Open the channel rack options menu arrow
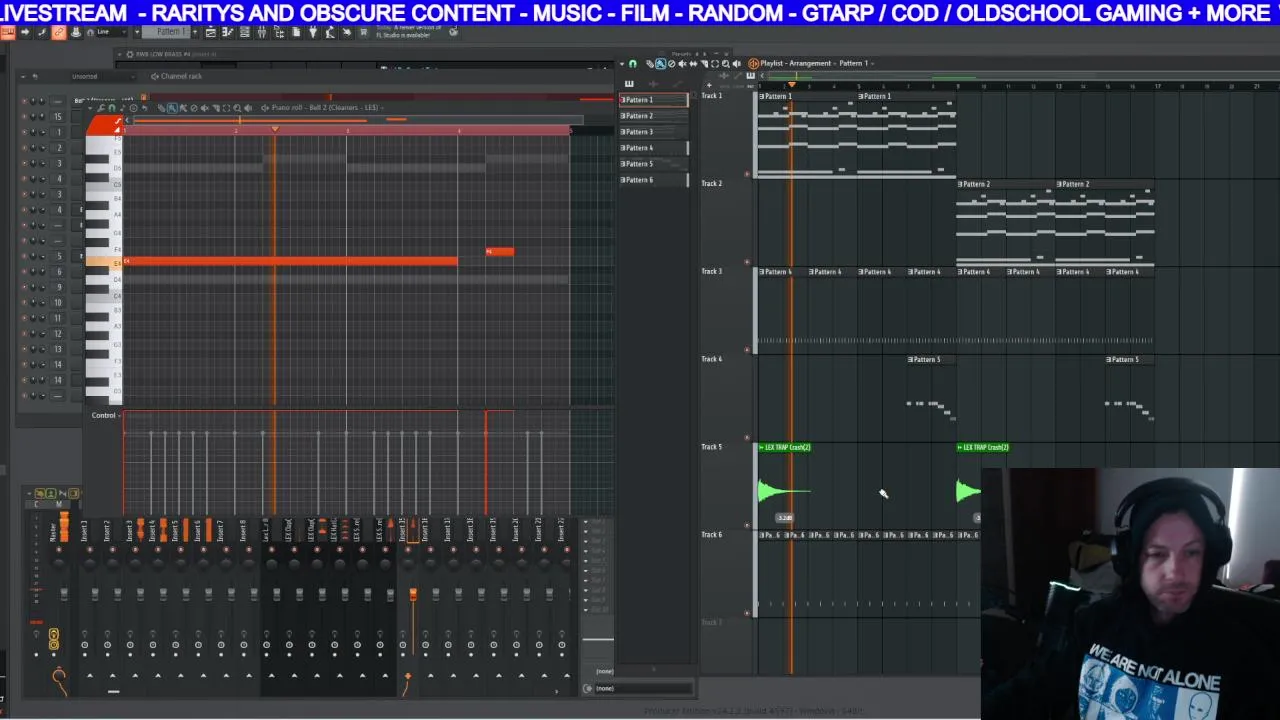The image size is (1280, 720). click(x=22, y=76)
